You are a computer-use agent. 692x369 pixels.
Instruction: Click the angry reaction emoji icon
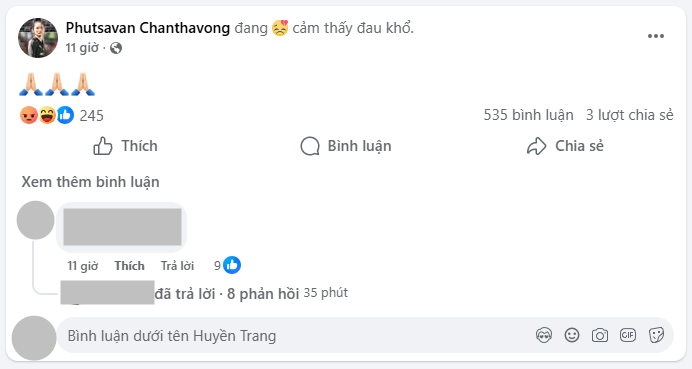point(29,115)
